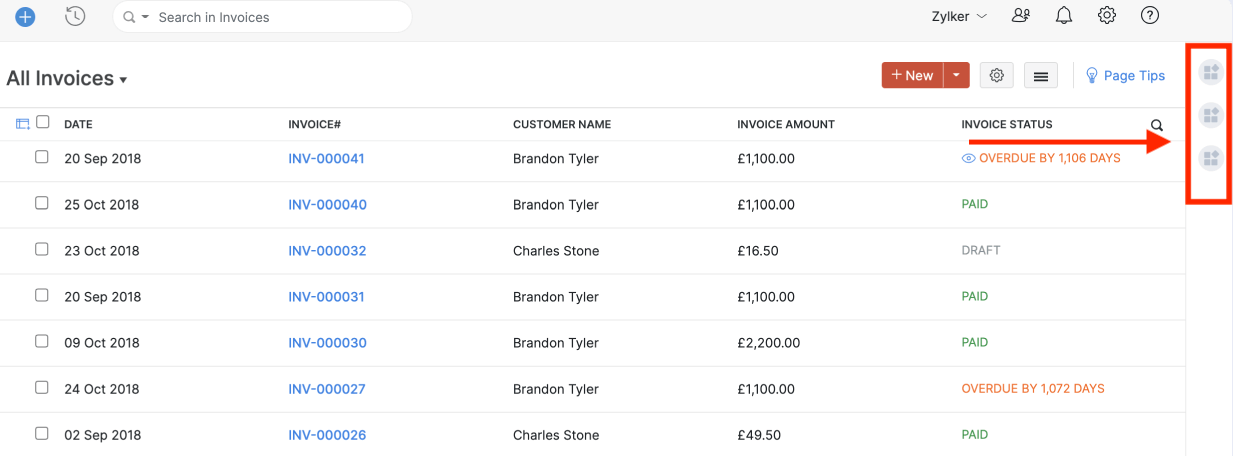Open the notifications bell icon
Viewport: 1233px width, 456px height.
[1064, 16]
